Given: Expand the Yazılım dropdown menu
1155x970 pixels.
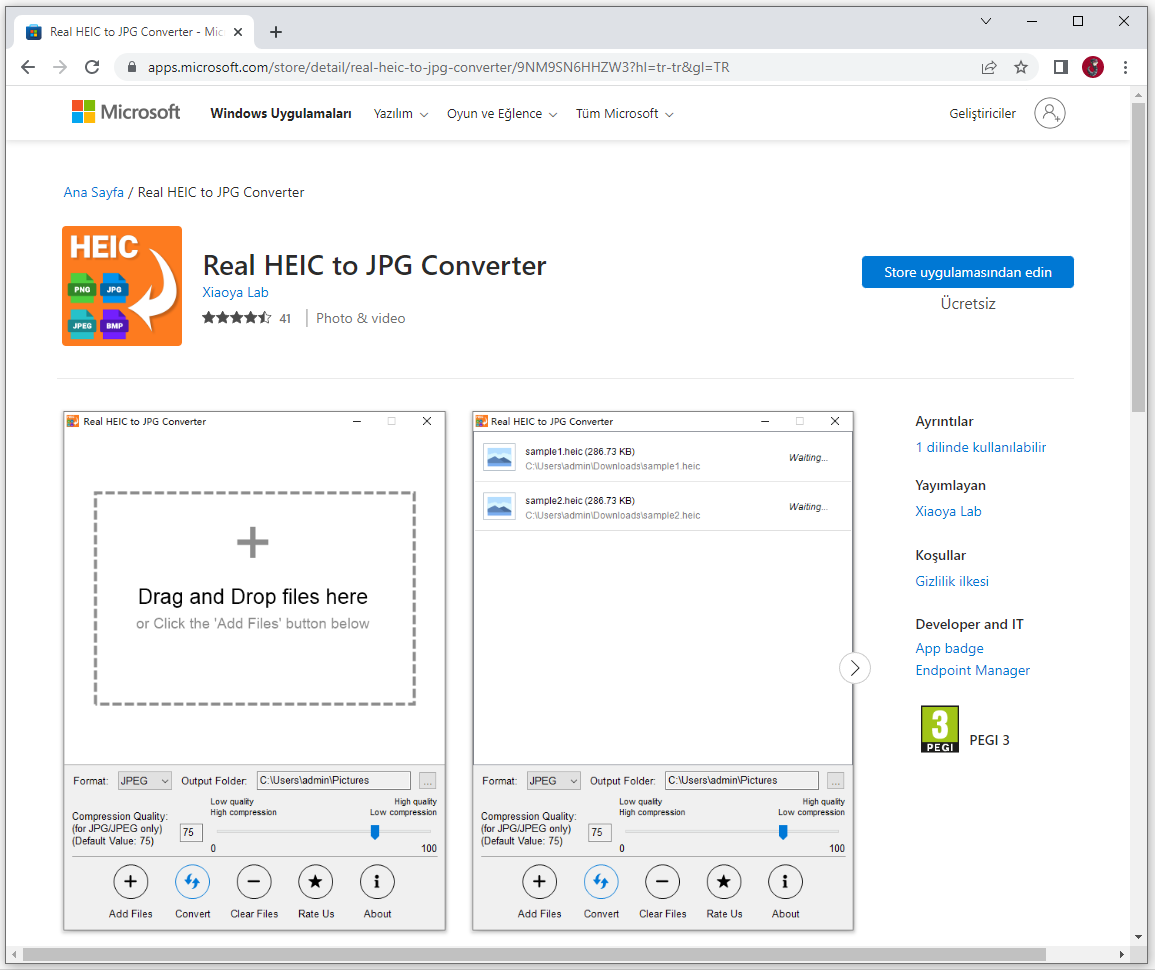Looking at the screenshot, I should pos(400,114).
